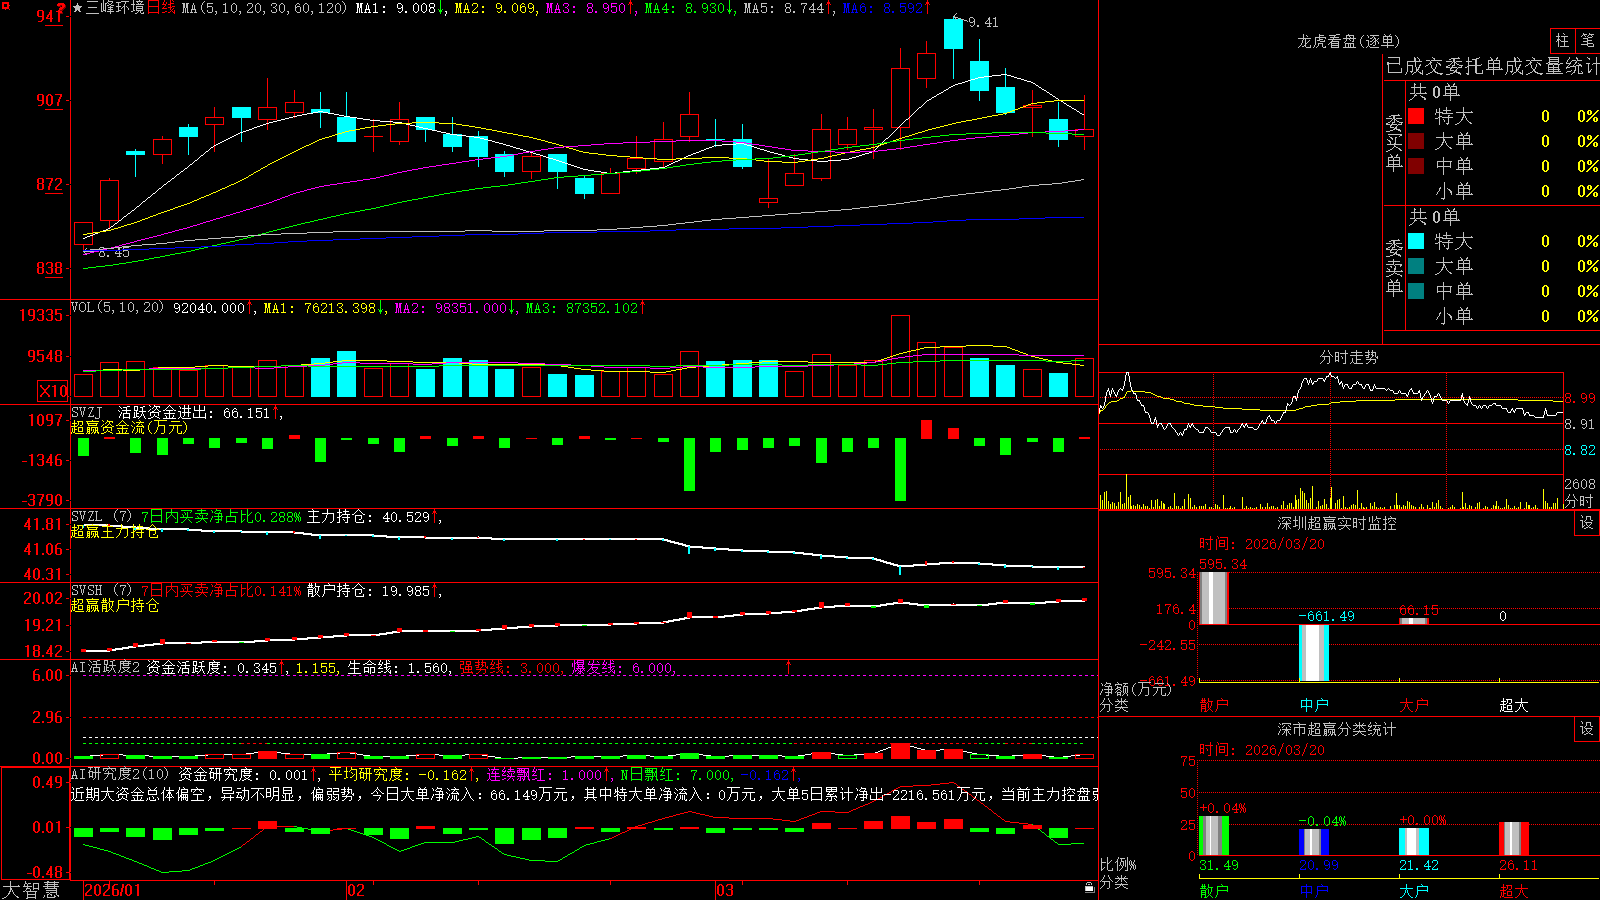Click the 委买单 vertical label
This screenshot has width=1600, height=900.
[x=1394, y=142]
